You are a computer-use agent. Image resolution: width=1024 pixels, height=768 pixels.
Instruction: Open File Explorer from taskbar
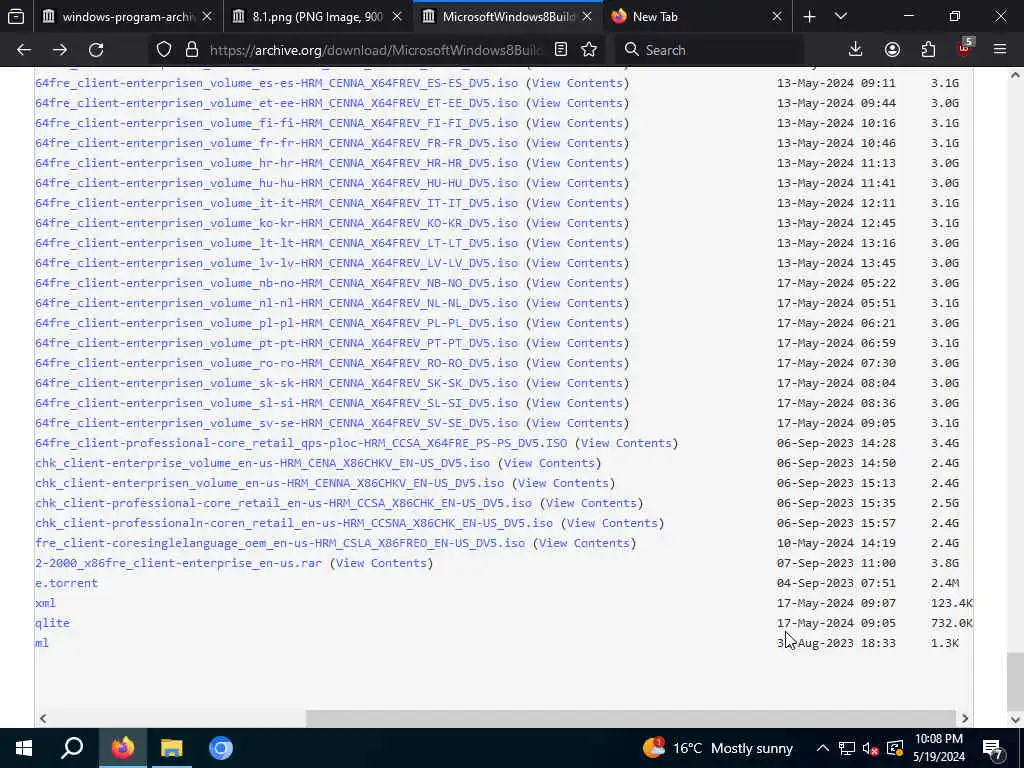172,748
